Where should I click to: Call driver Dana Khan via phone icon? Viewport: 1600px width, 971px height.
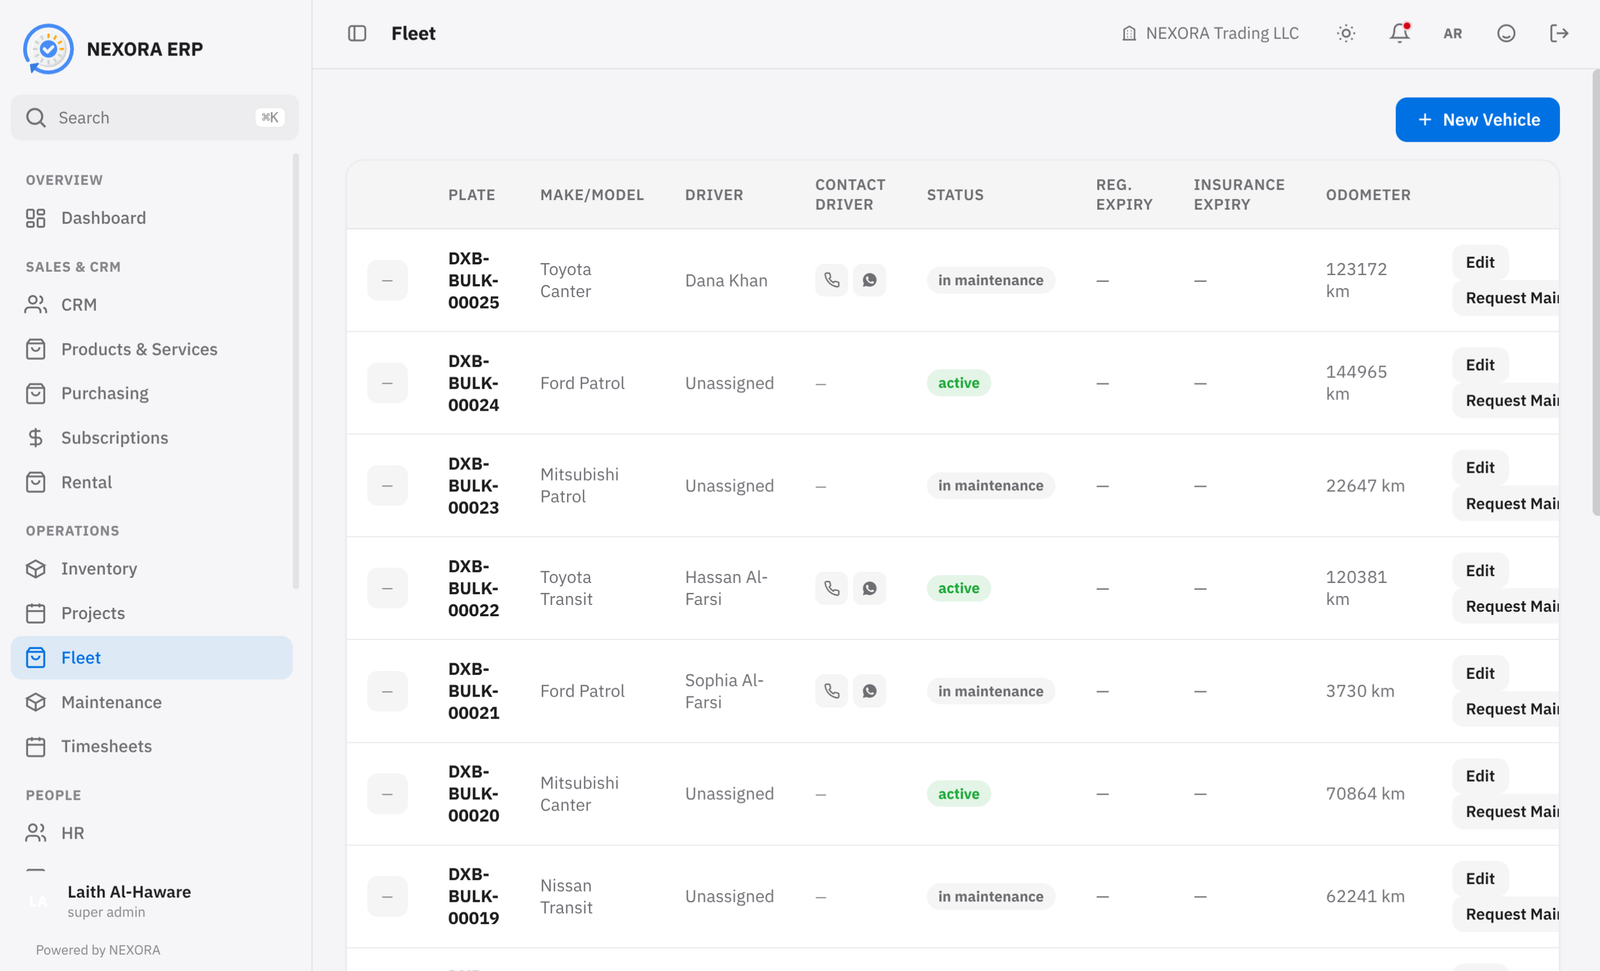coord(832,280)
